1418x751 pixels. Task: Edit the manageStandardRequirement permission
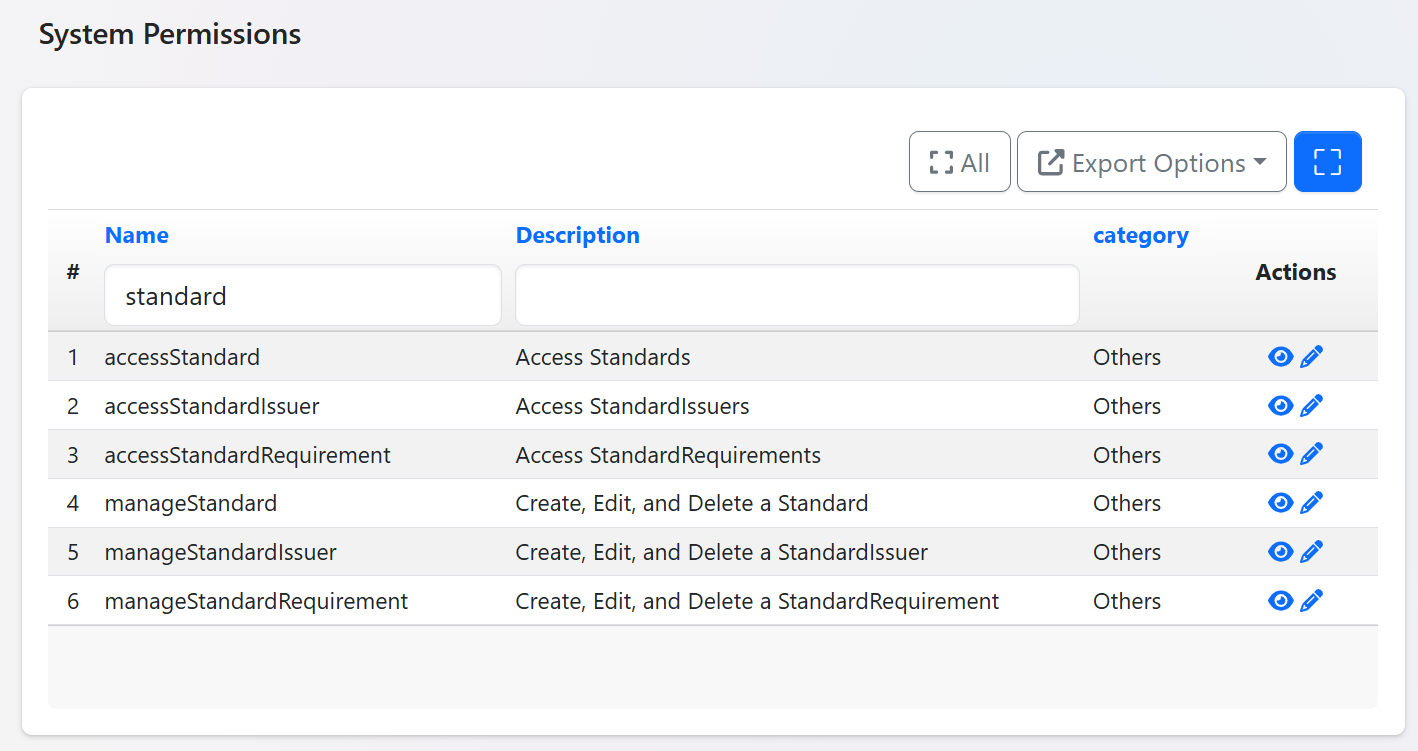1311,601
